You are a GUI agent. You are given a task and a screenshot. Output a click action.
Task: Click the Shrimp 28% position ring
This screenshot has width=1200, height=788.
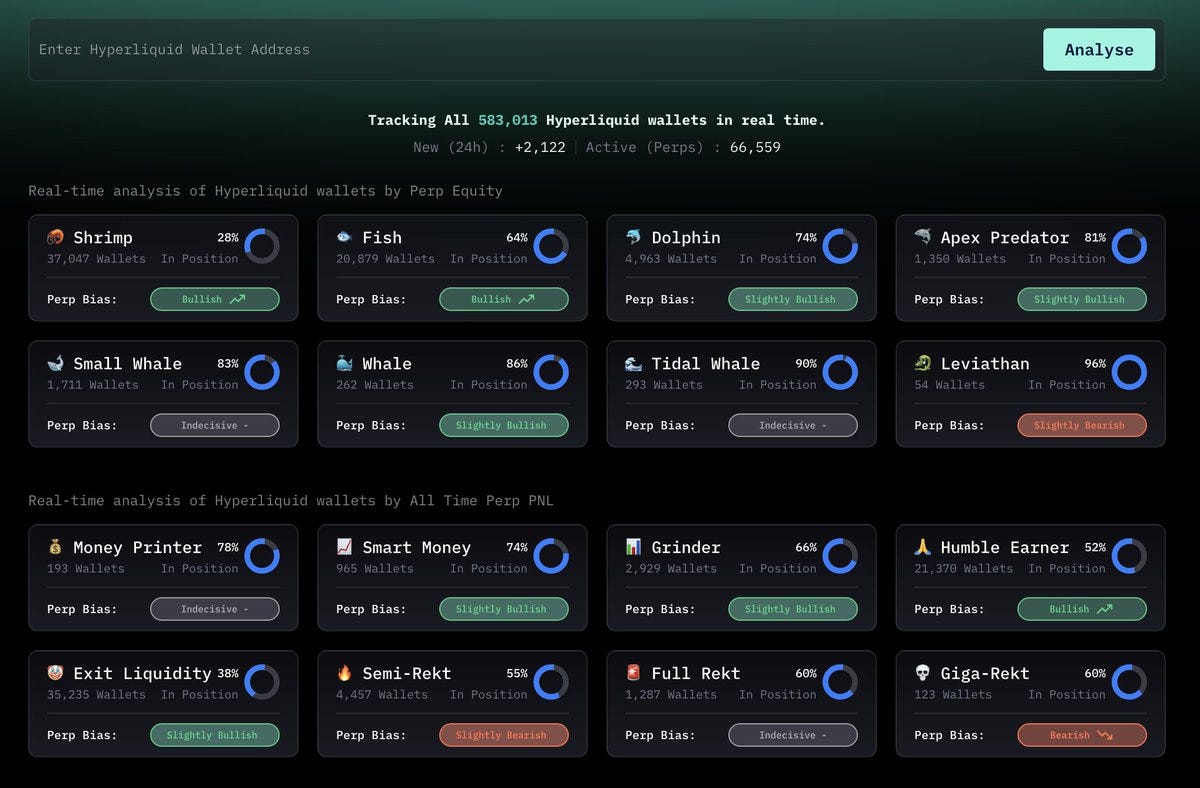click(x=262, y=246)
